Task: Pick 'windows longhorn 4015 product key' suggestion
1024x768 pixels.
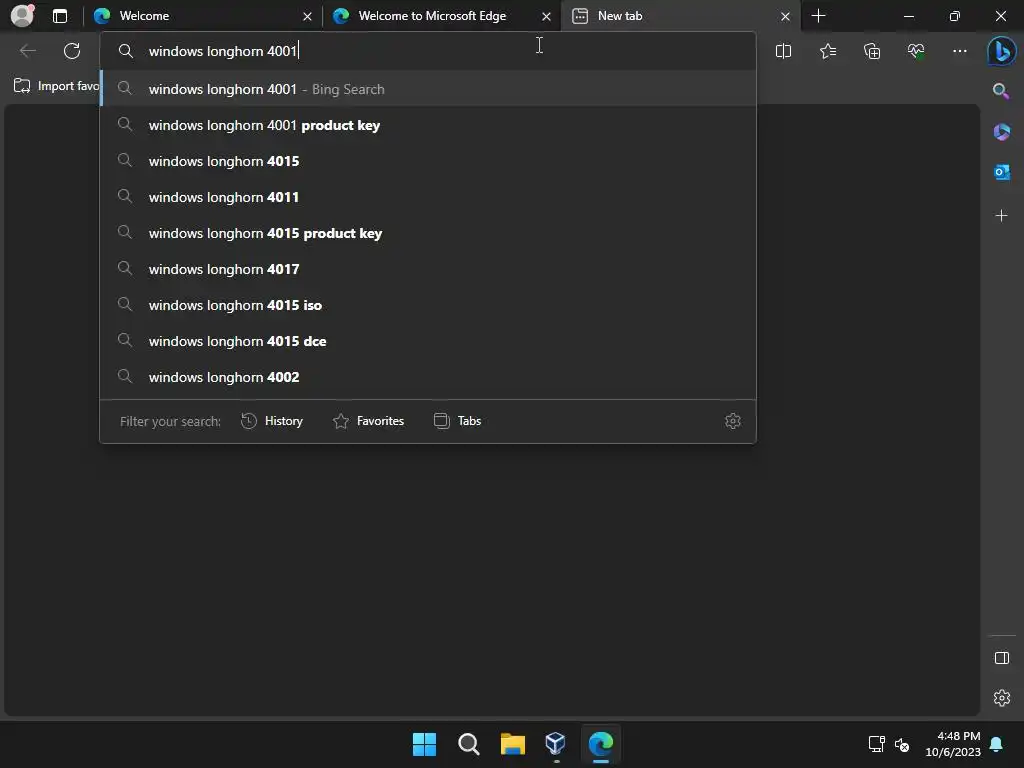Action: coord(428,233)
